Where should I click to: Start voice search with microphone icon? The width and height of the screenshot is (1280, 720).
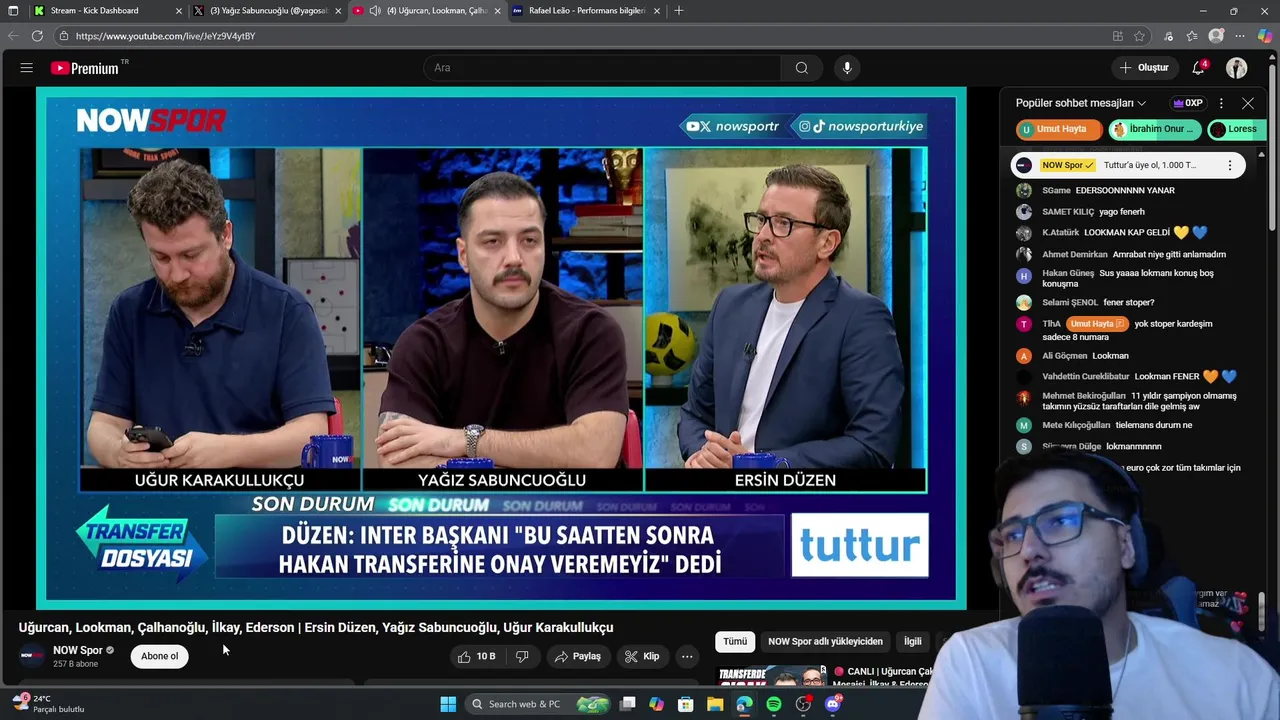click(847, 68)
